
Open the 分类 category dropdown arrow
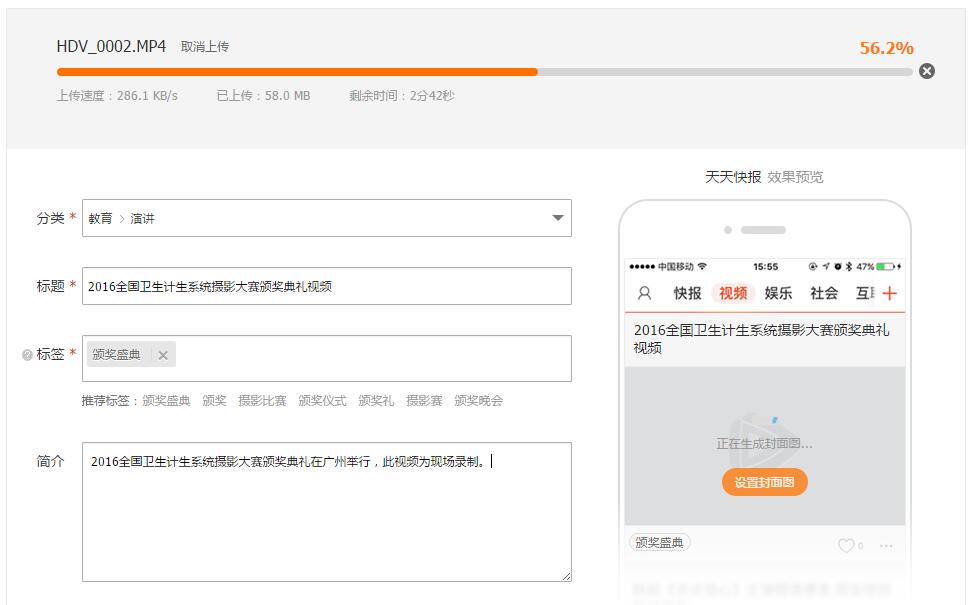point(558,218)
